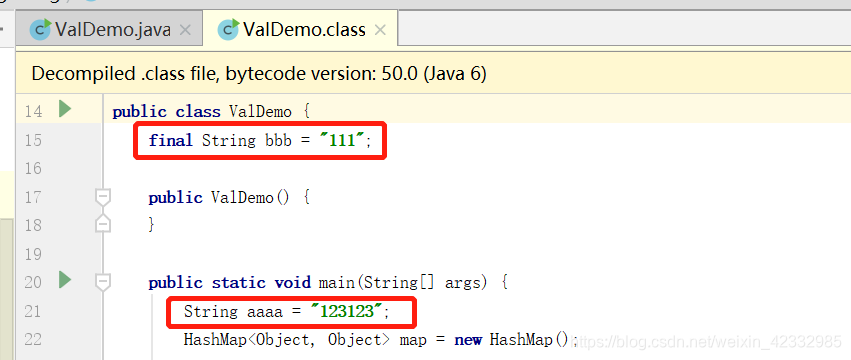Collapse the ValDemo constructor fold at line 17
Screen dimensions: 851x360
pyautogui.click(x=103, y=196)
